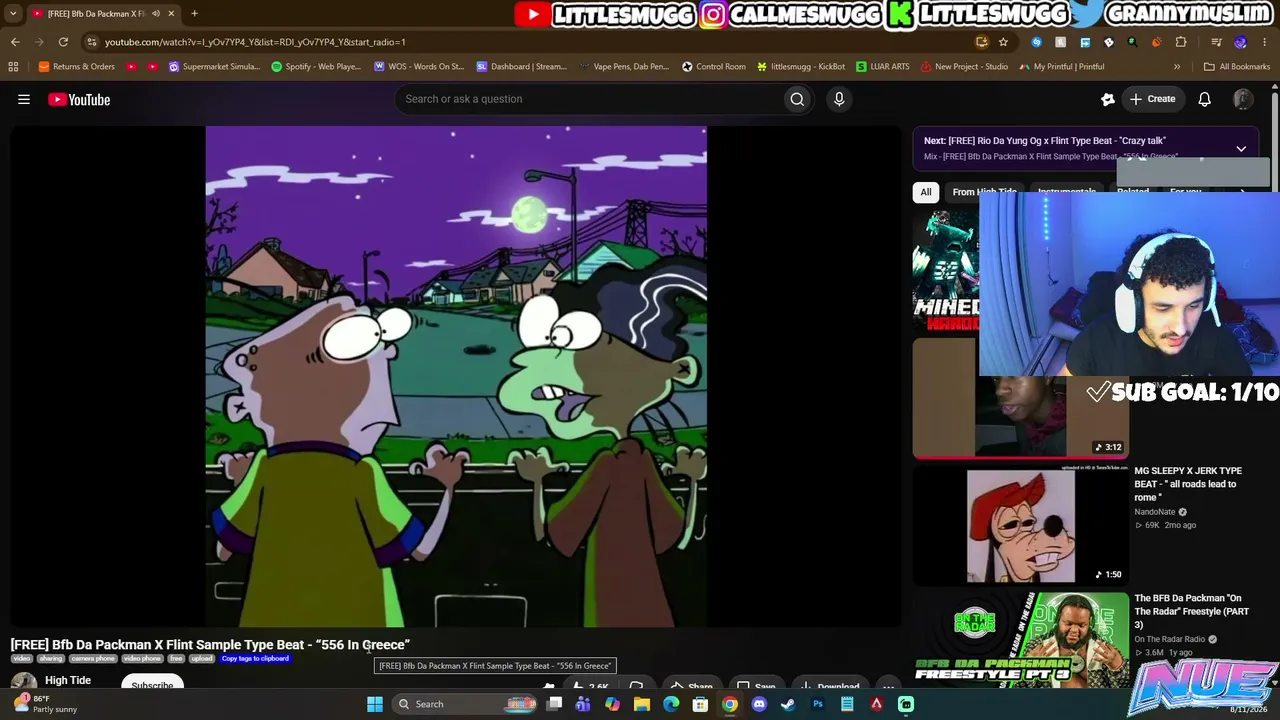This screenshot has width=1280, height=720.
Task: Open the MG SLEEPY X JERK TYPE BEAT video title
Action: pyautogui.click(x=1188, y=484)
